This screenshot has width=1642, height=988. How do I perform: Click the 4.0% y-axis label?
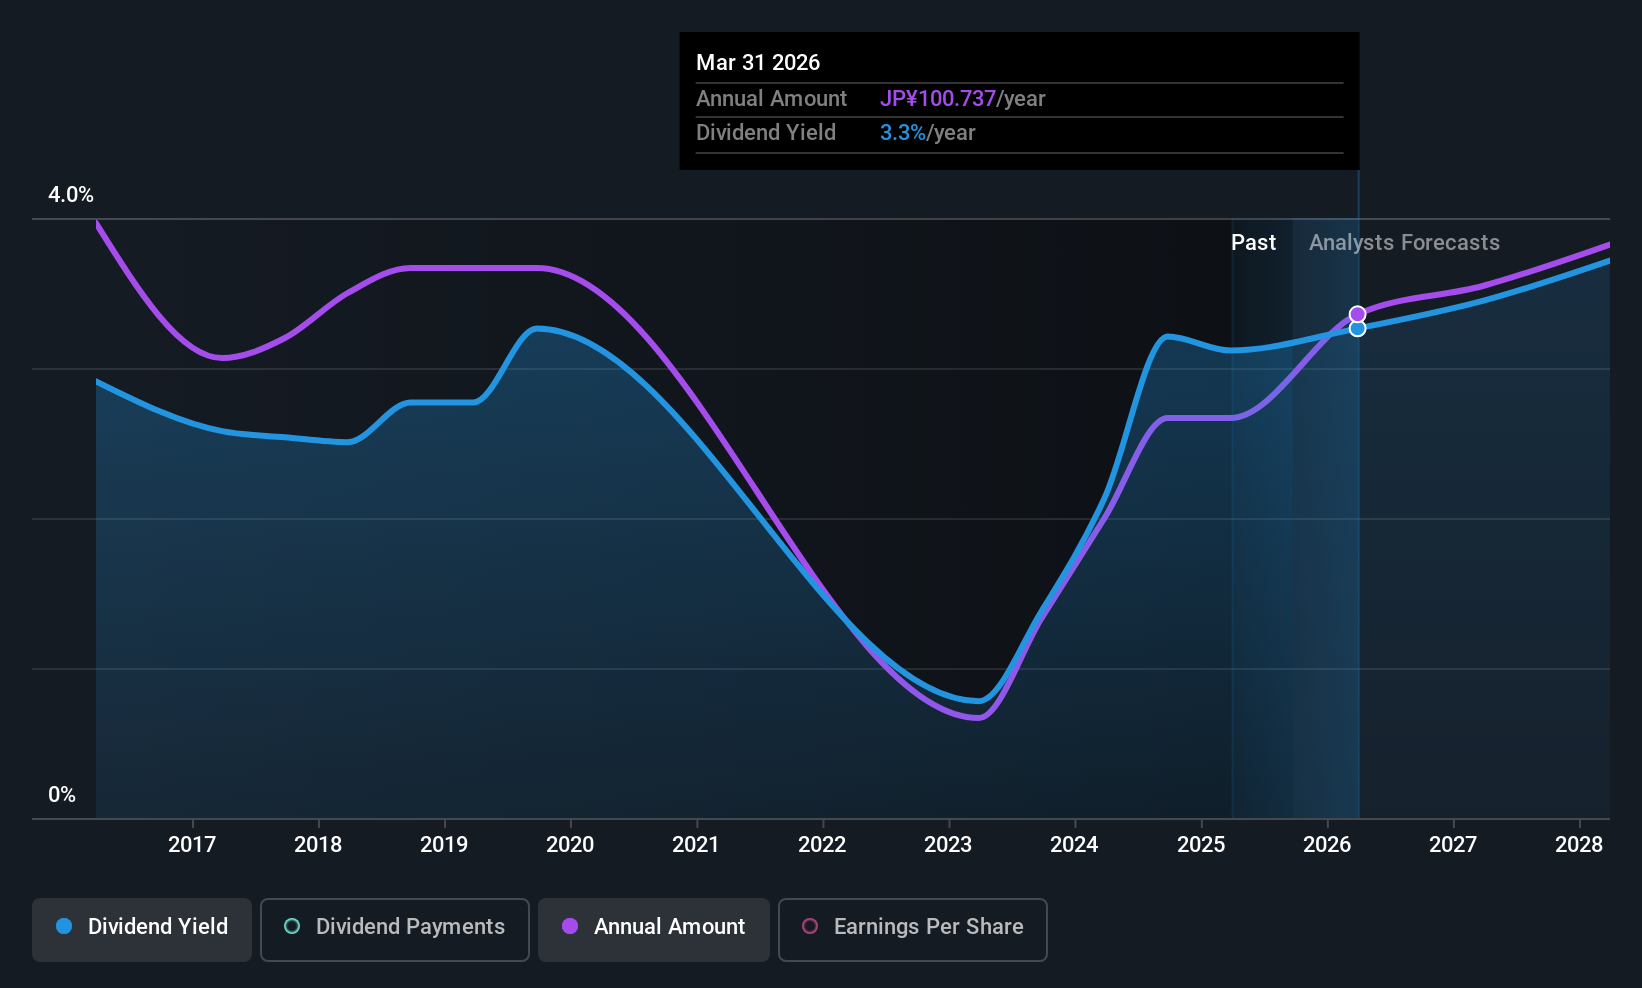coord(71,195)
